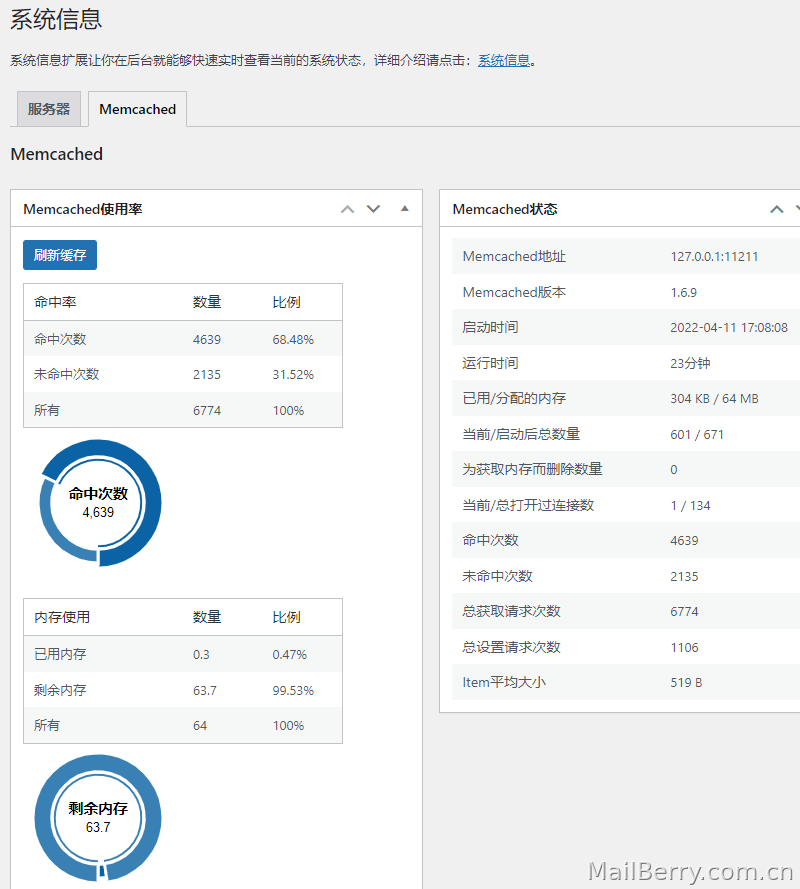Click the 命中次数 donut chart
This screenshot has height=889, width=800.
[x=99, y=503]
